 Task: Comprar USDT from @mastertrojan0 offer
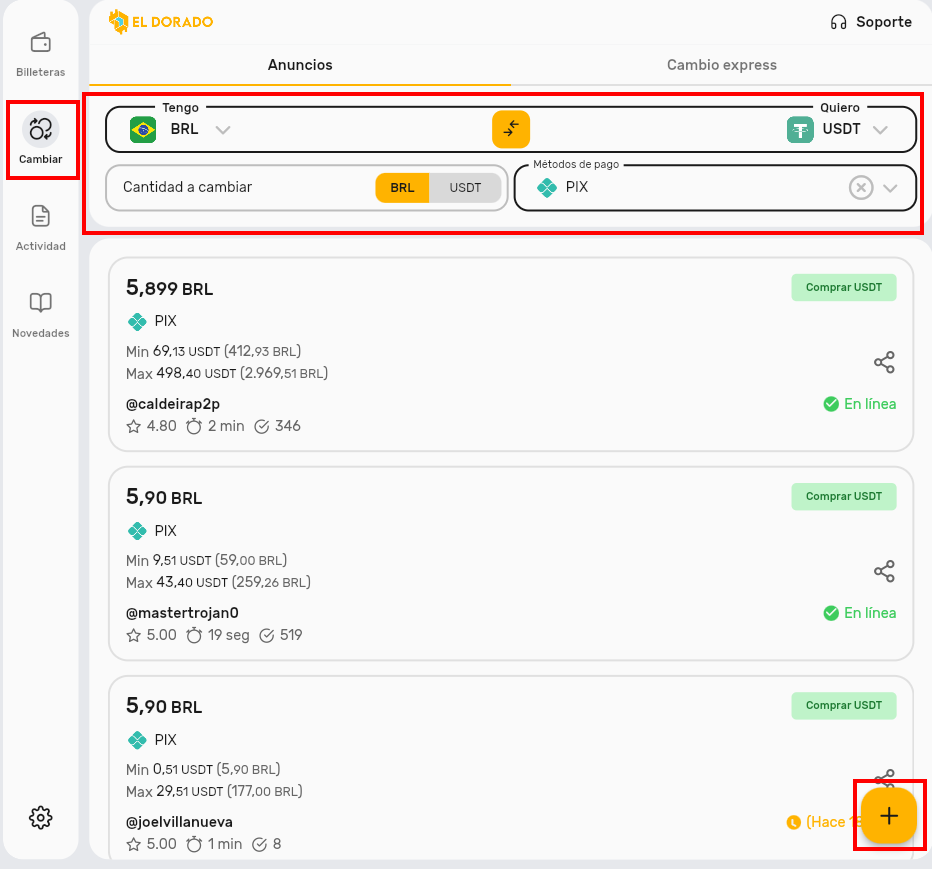click(843, 496)
